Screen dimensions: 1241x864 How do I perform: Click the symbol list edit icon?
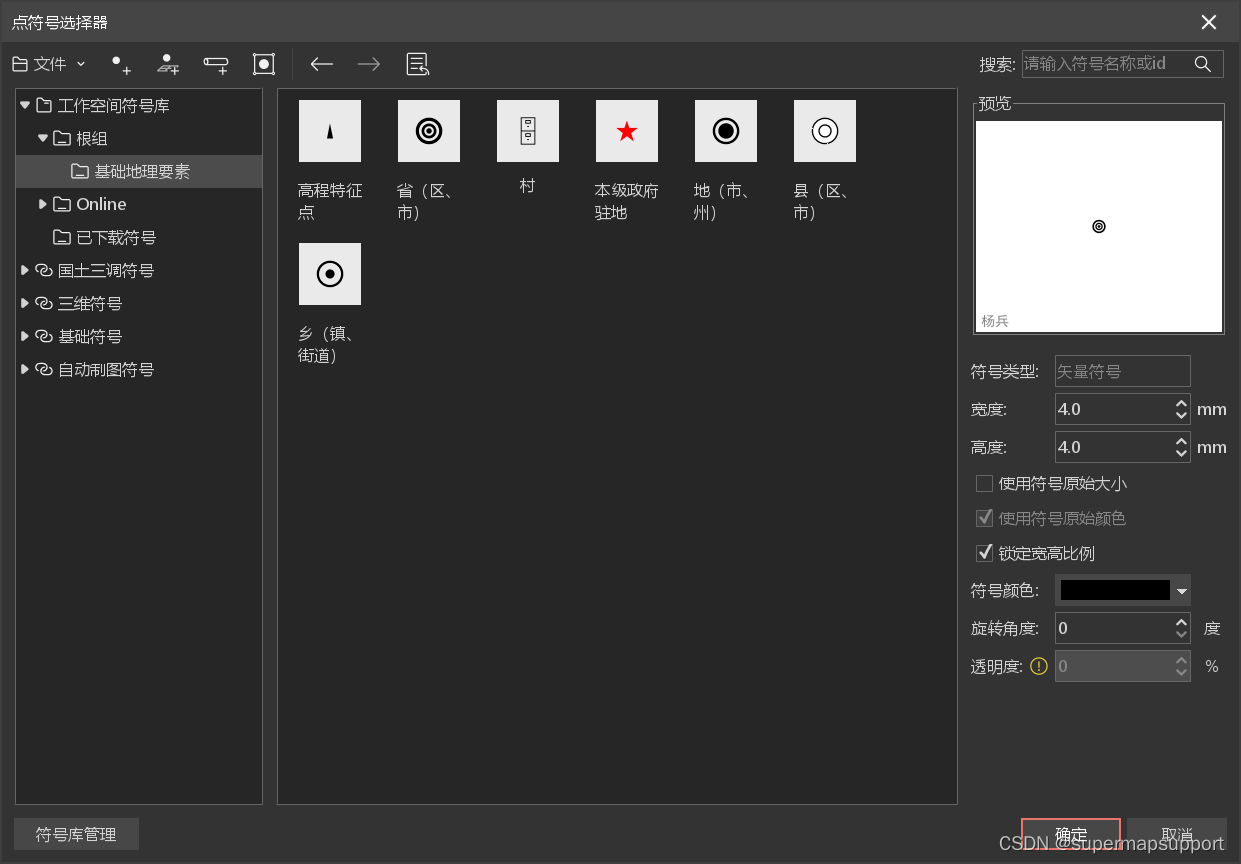(417, 64)
